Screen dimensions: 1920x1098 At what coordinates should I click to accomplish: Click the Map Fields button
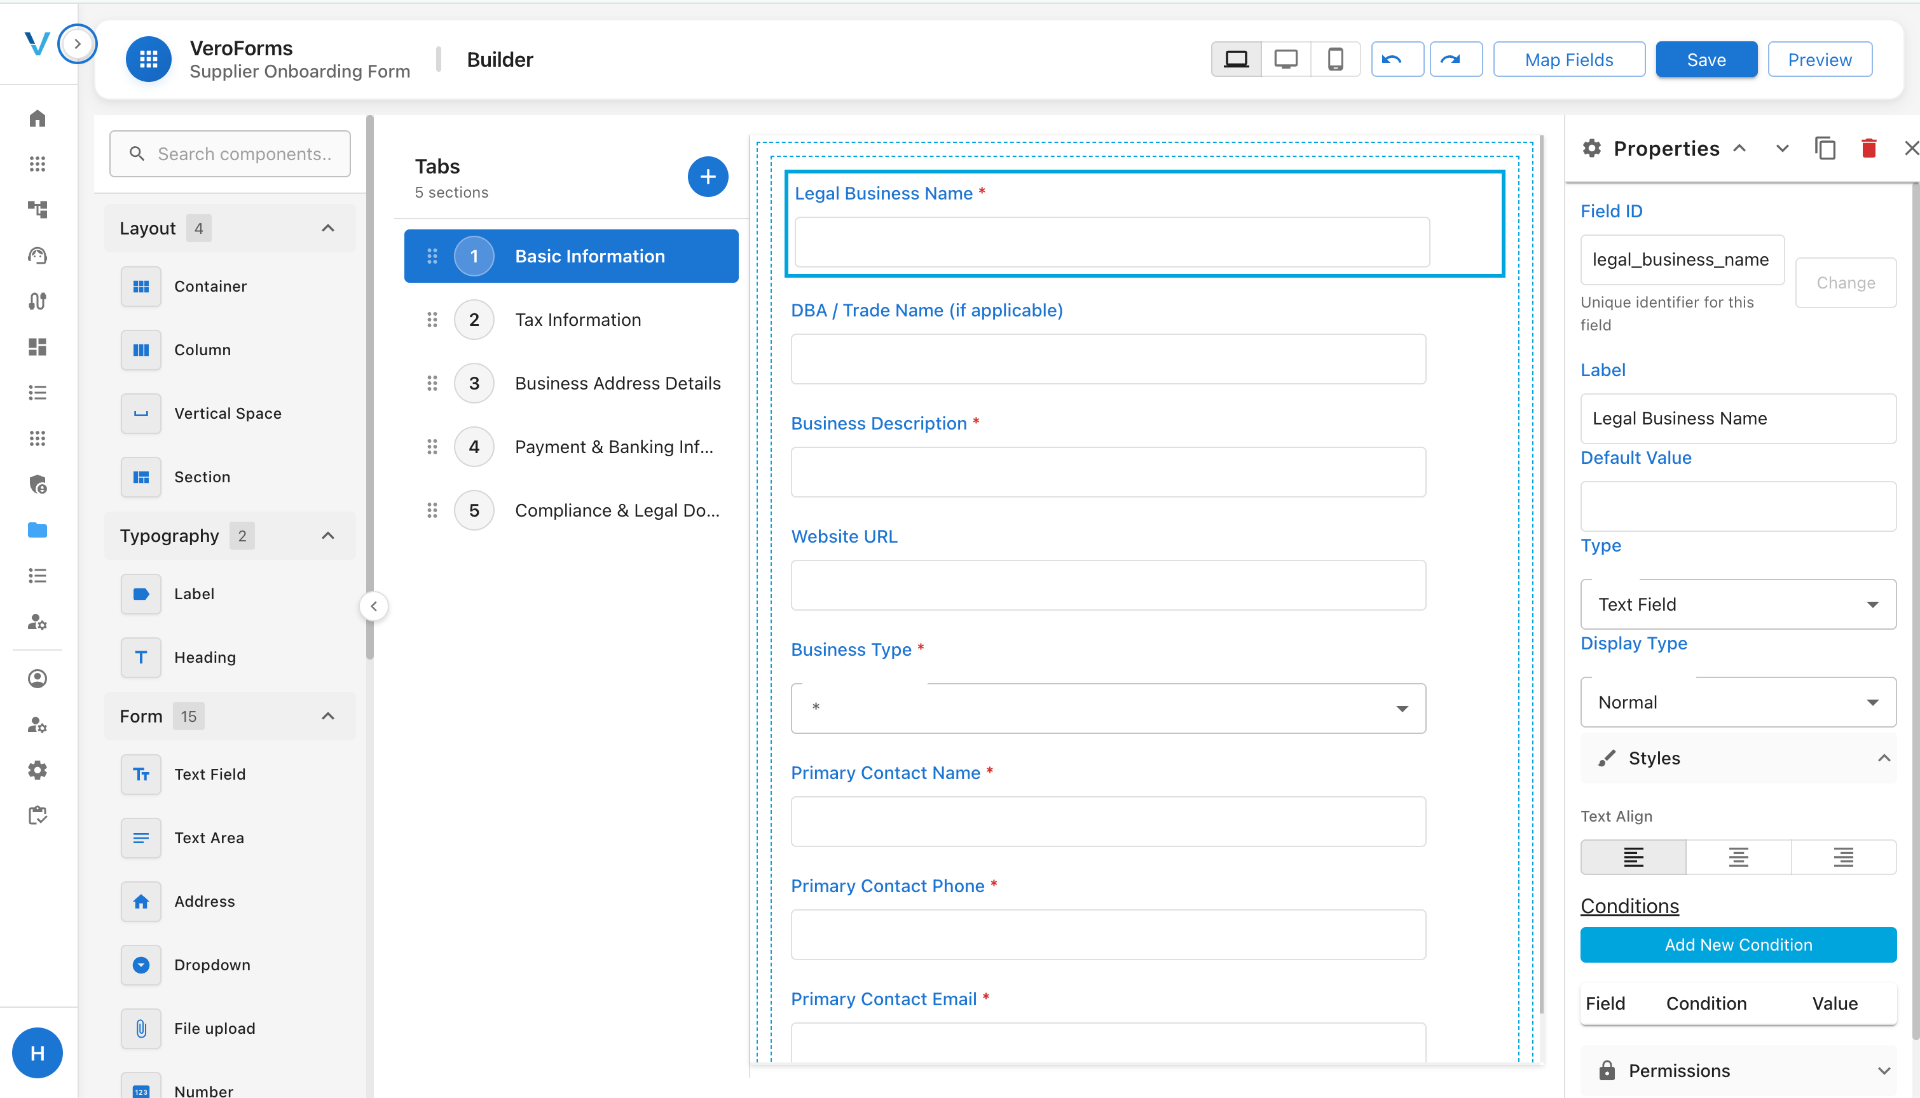tap(1569, 59)
